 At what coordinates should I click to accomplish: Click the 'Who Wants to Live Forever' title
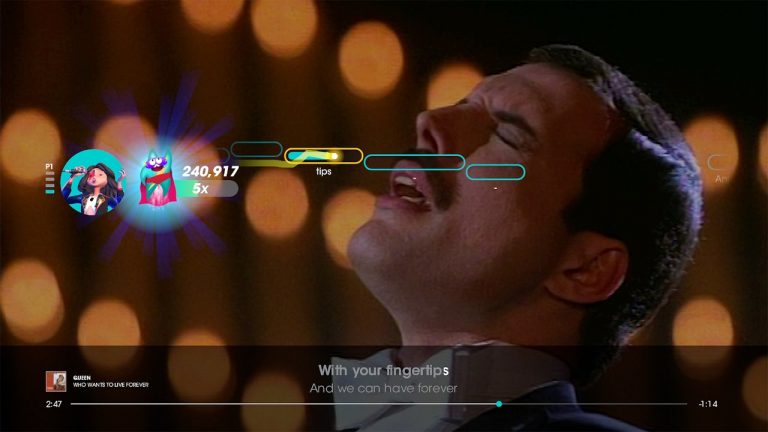pos(111,385)
